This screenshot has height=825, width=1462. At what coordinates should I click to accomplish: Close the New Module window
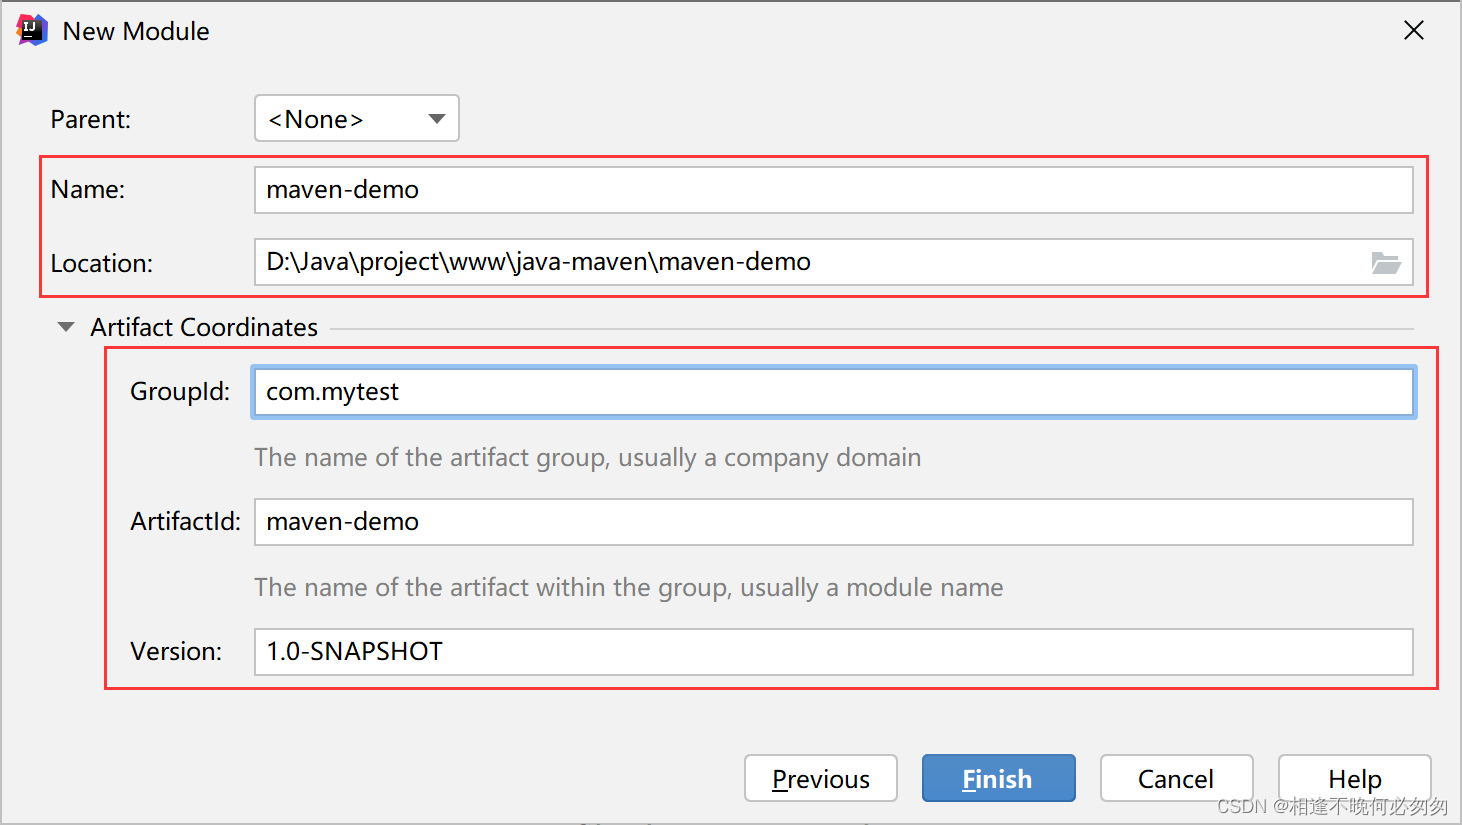pyautogui.click(x=1413, y=31)
